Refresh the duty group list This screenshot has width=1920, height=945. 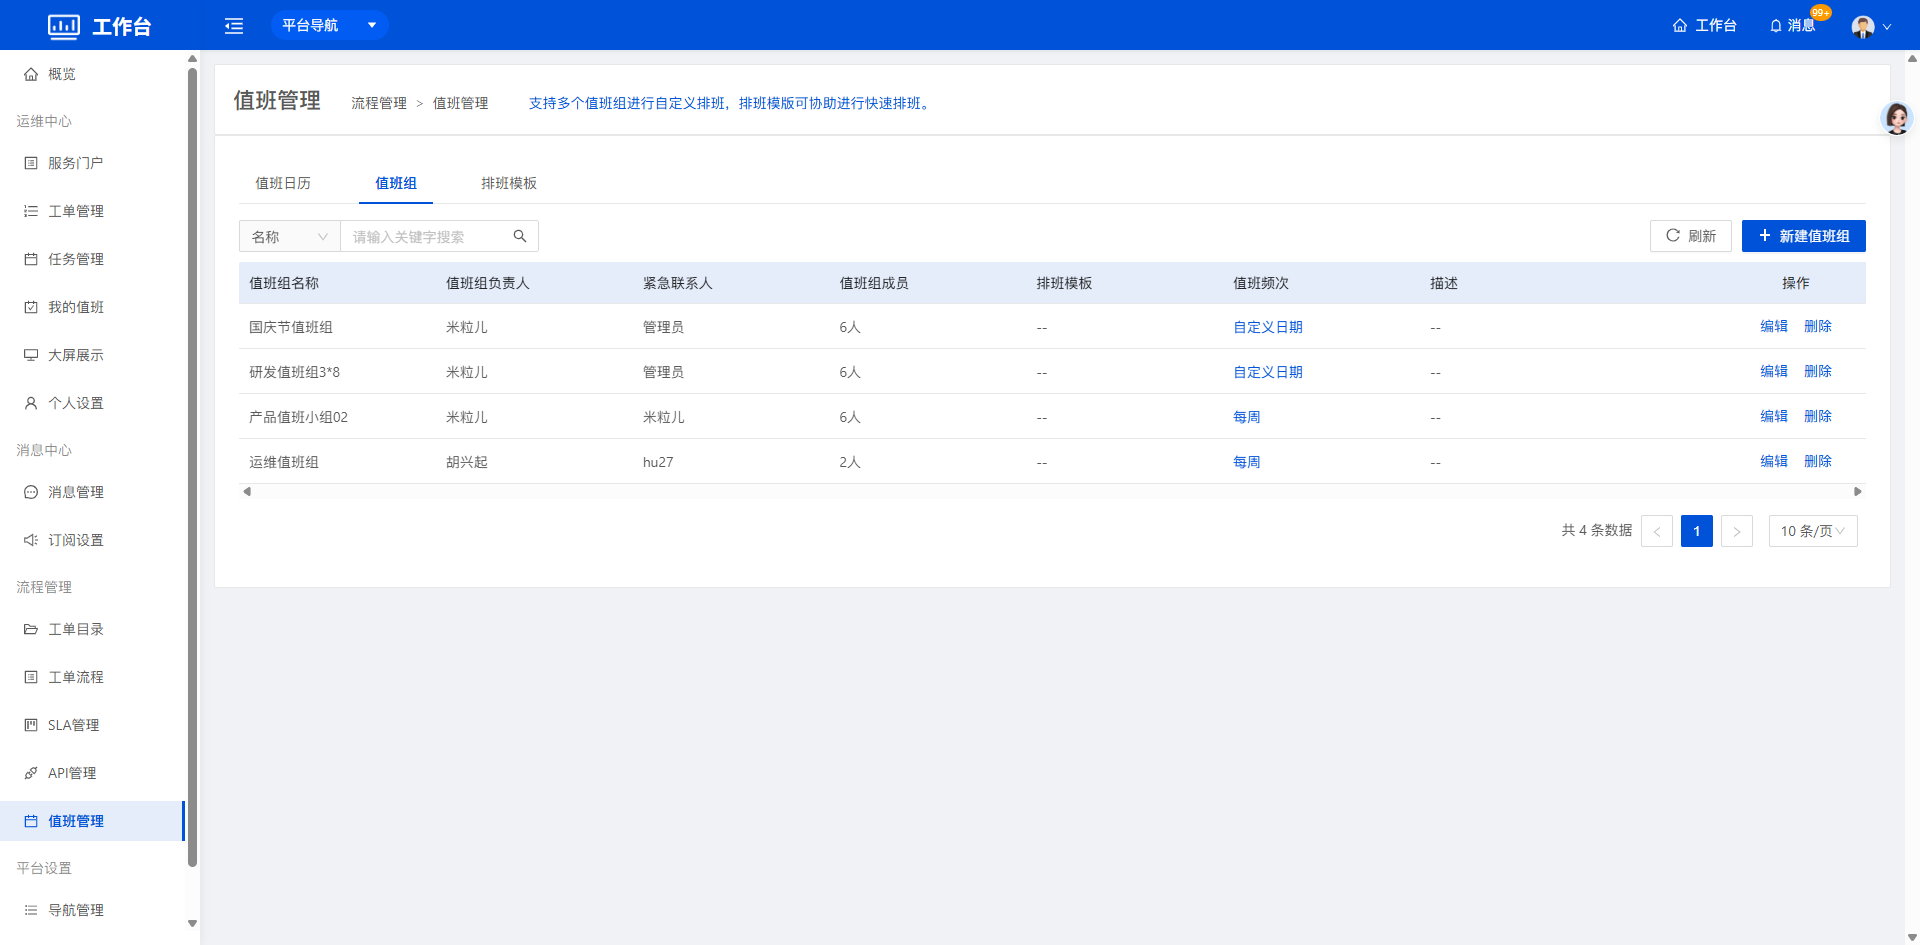[1690, 236]
